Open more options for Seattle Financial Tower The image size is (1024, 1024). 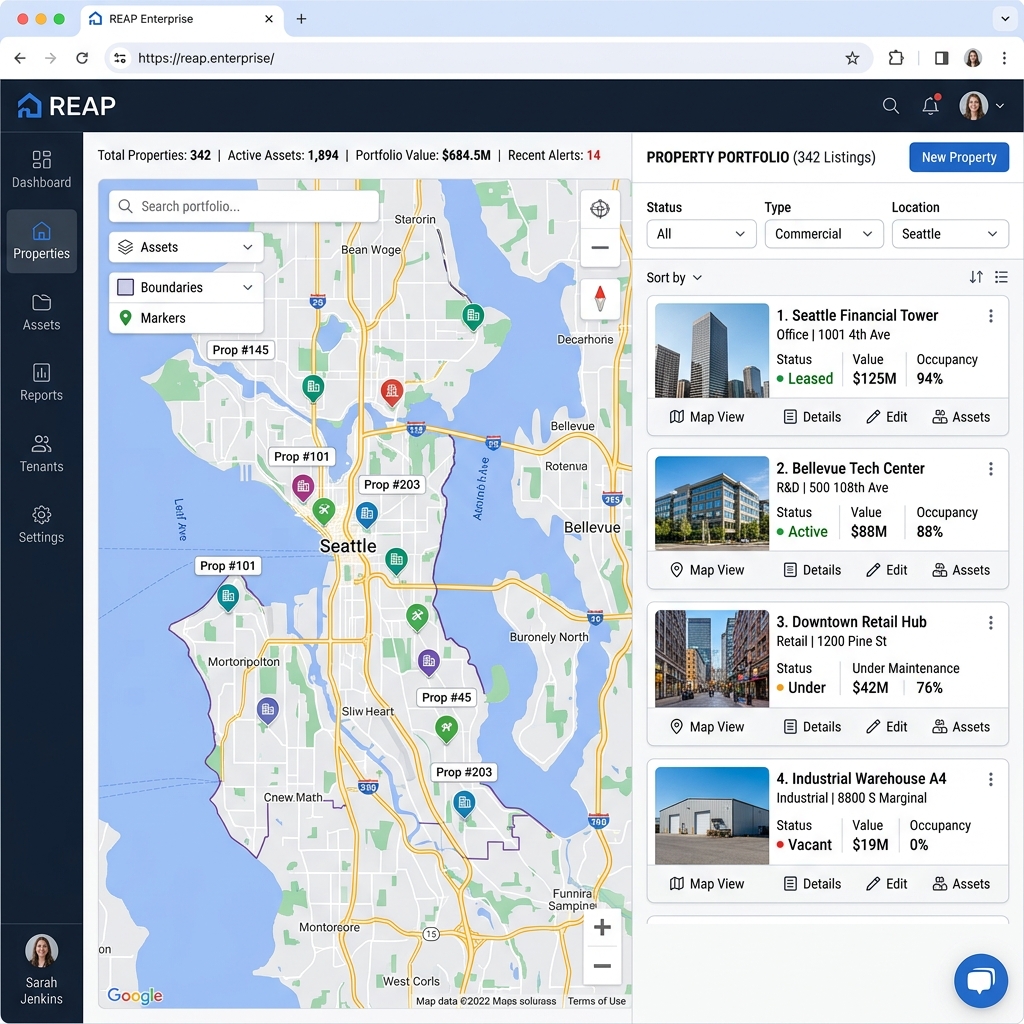click(990, 316)
